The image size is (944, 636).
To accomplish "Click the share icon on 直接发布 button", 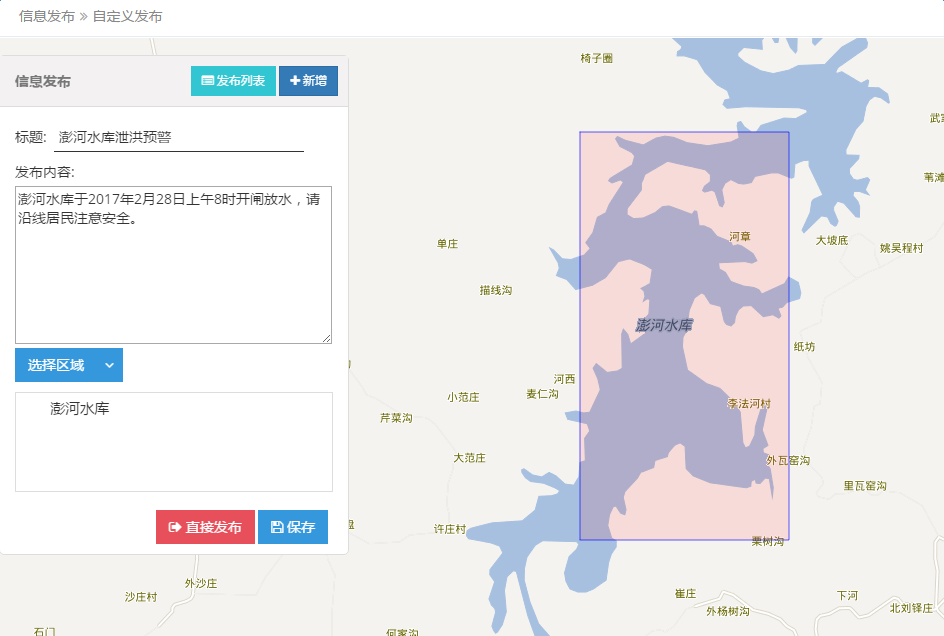I will pos(175,527).
